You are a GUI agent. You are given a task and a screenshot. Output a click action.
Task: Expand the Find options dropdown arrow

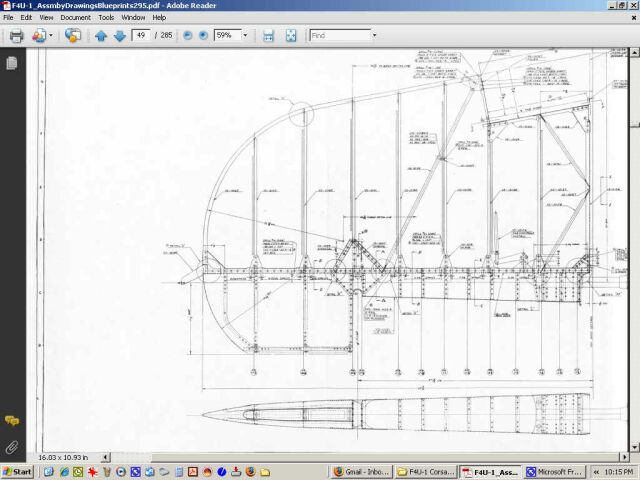point(374,35)
